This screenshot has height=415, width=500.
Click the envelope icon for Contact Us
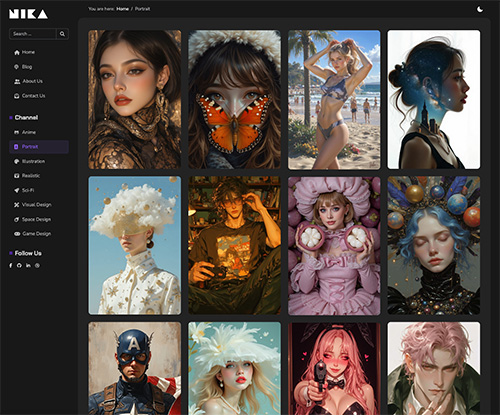coord(16,96)
